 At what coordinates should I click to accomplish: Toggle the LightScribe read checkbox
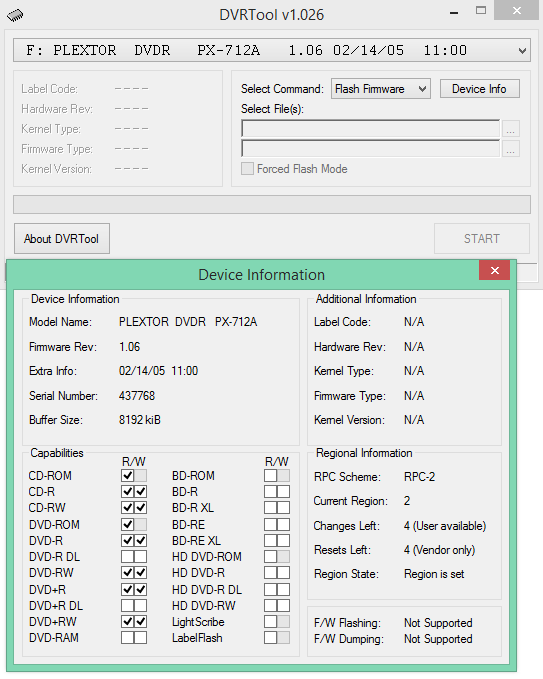270,621
